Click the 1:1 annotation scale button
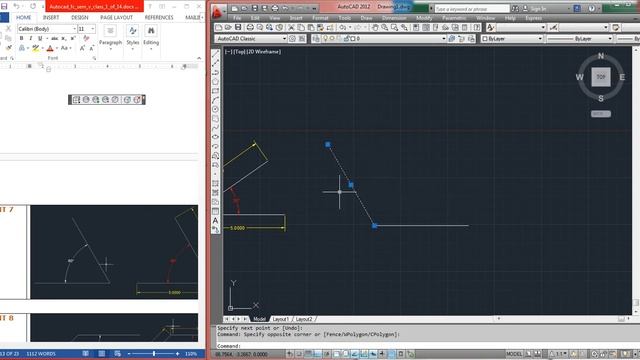The image size is (640, 360). point(558,354)
